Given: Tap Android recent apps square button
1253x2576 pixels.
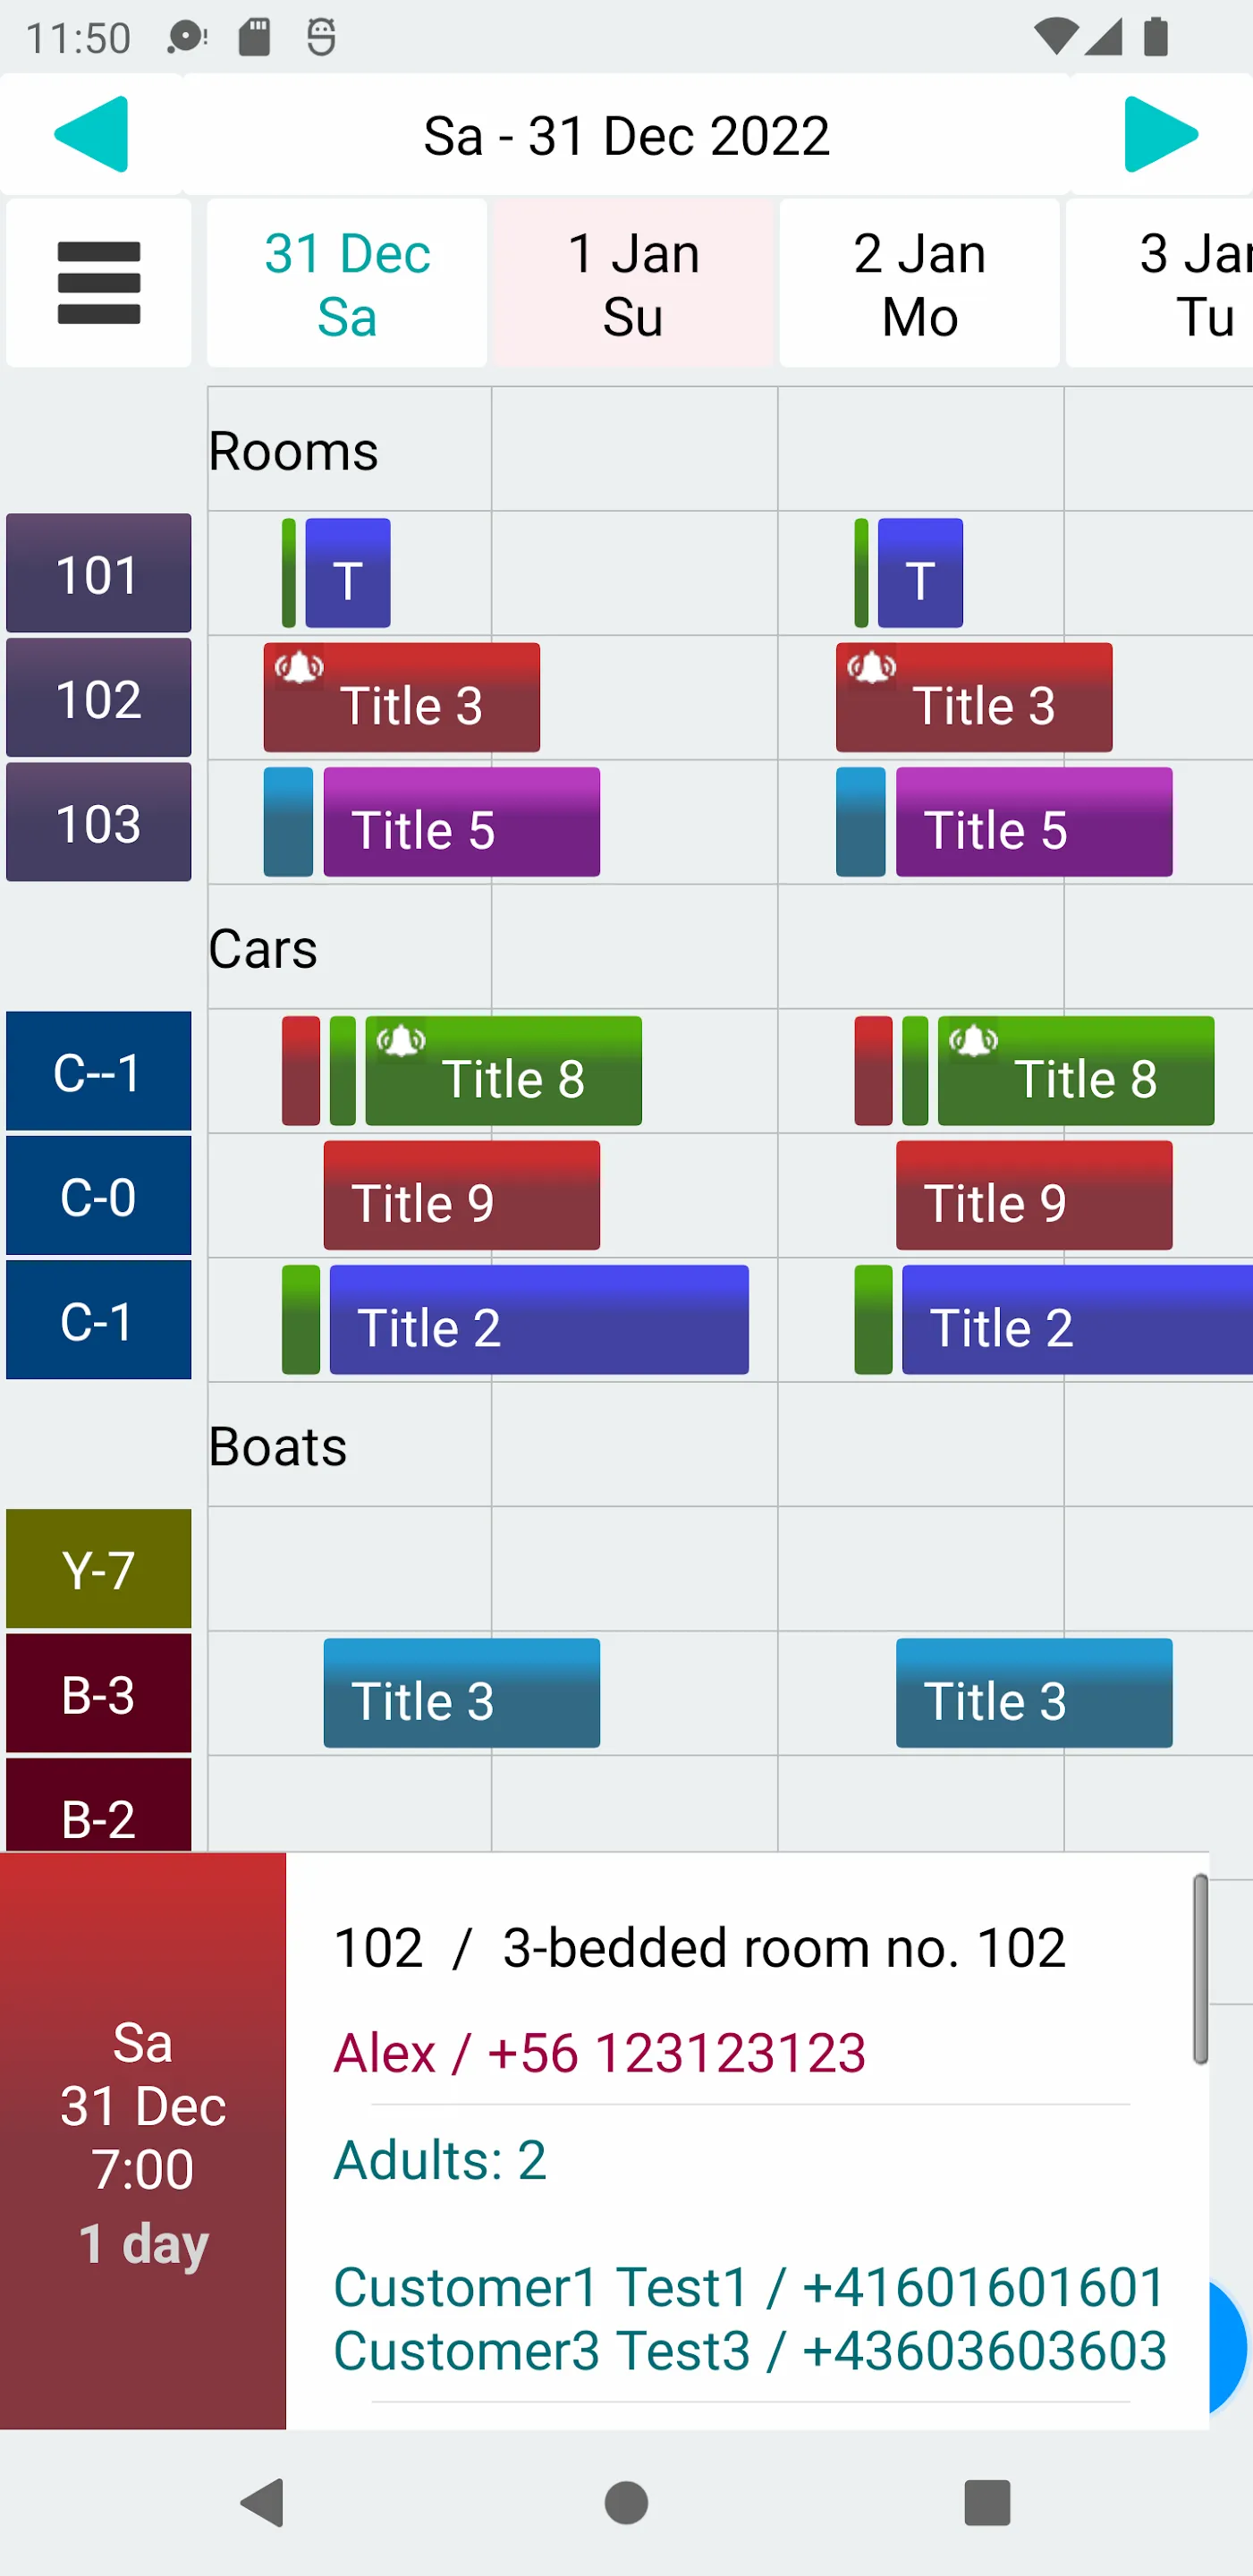Looking at the screenshot, I should (987, 2502).
